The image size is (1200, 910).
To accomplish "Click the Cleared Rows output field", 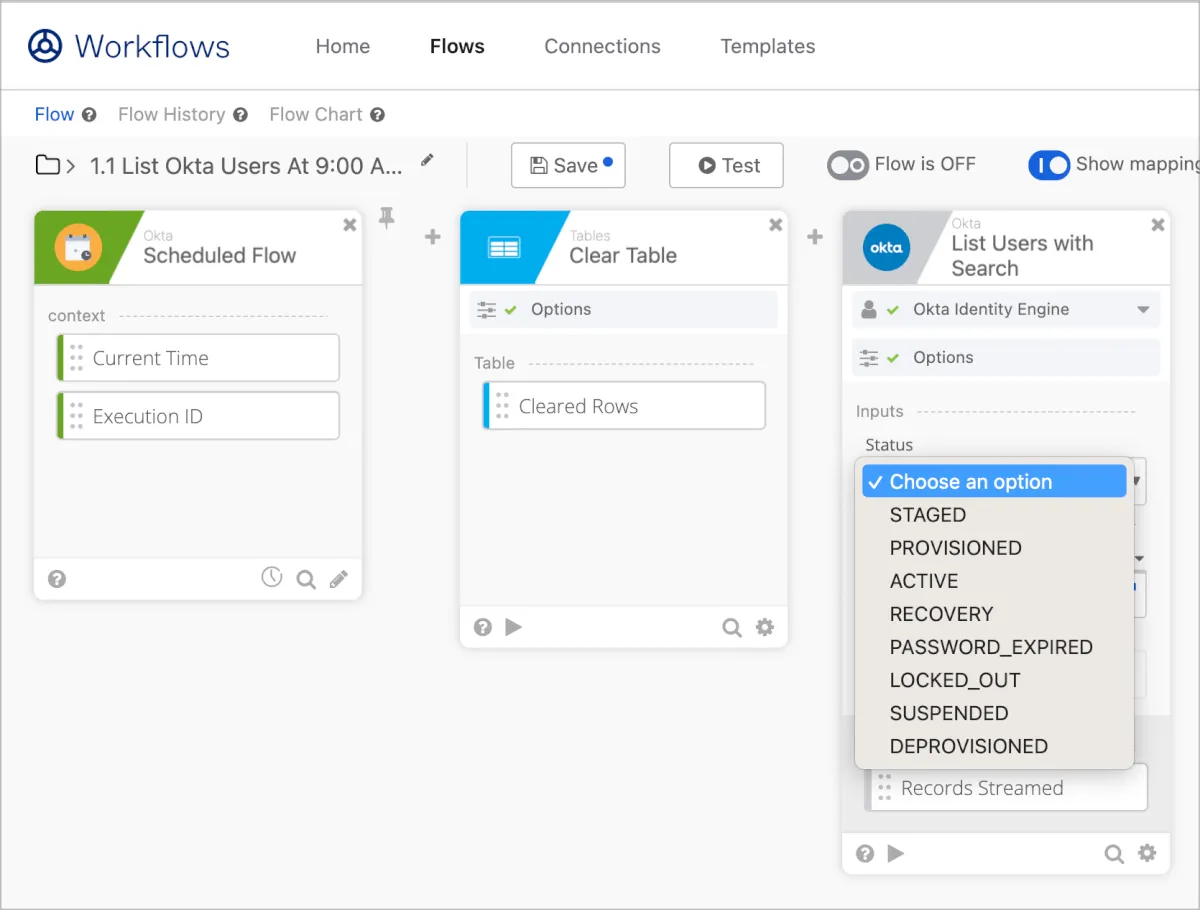I will (624, 406).
